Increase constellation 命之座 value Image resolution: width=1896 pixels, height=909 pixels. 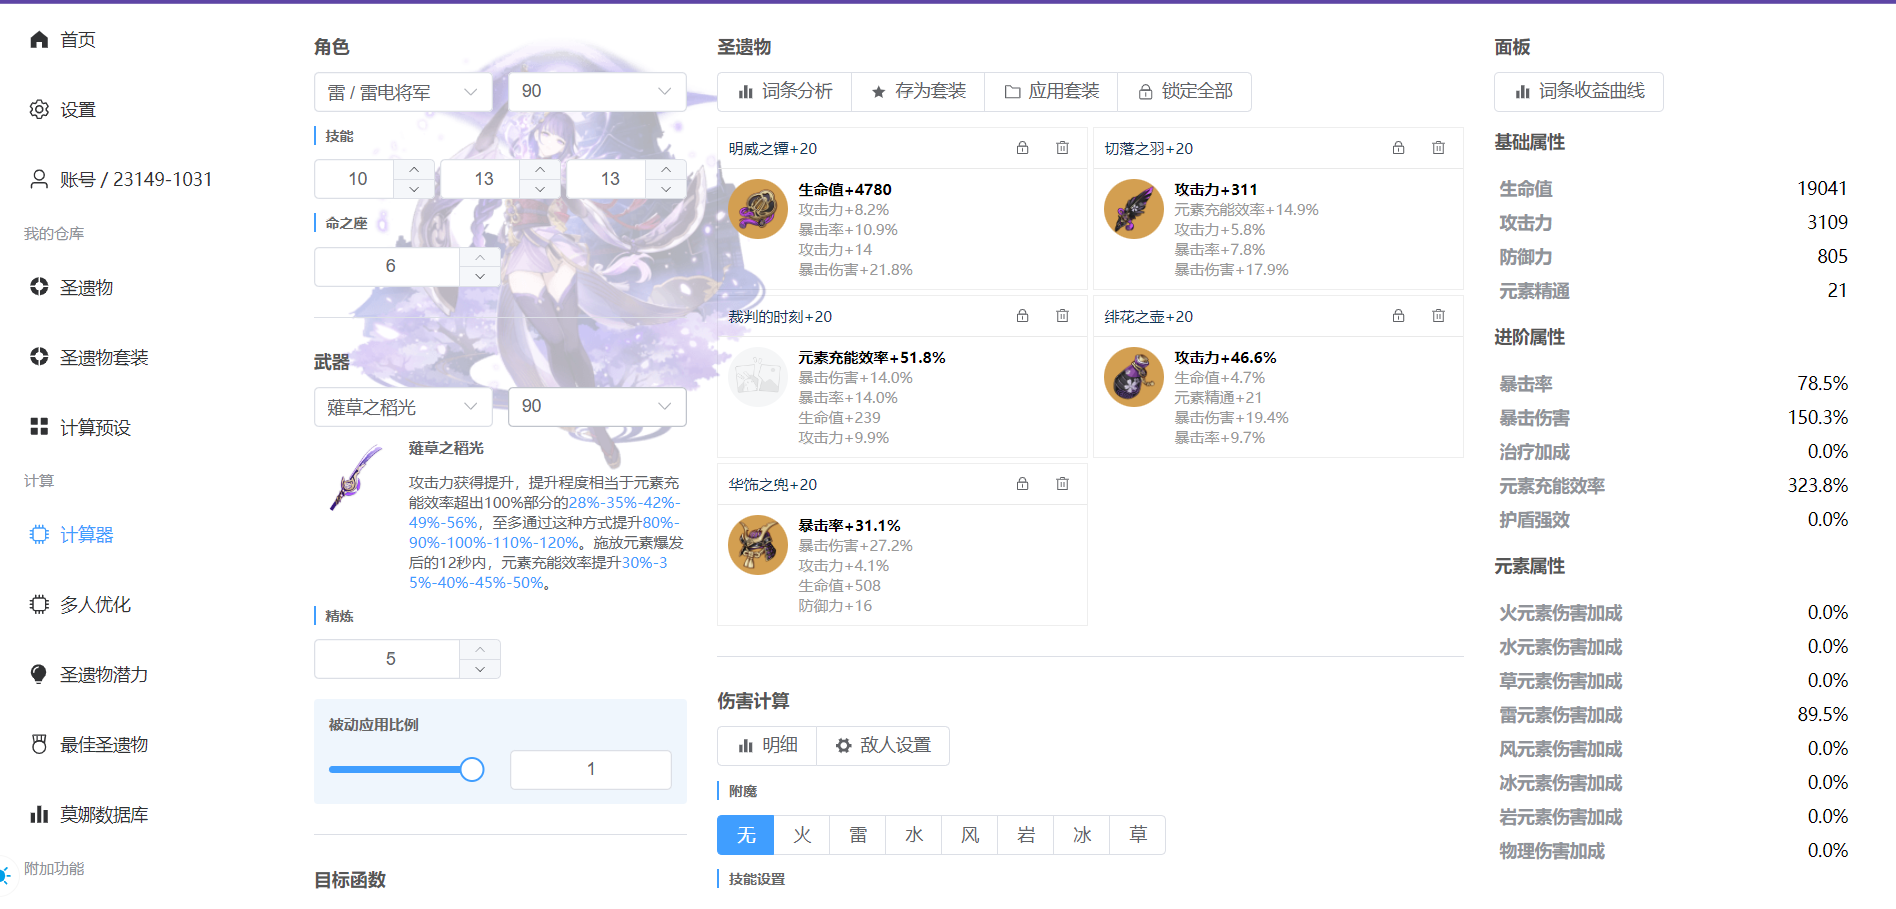point(480,257)
